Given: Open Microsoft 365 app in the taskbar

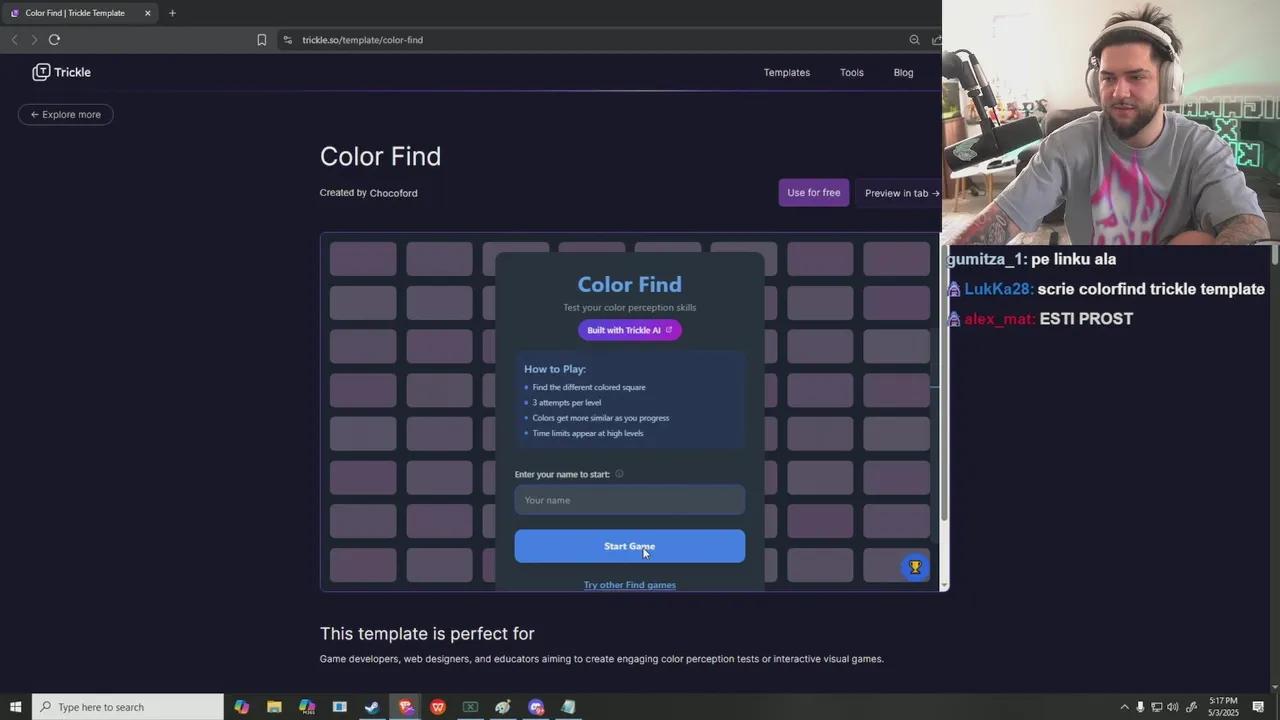Looking at the screenshot, I should coord(307,707).
